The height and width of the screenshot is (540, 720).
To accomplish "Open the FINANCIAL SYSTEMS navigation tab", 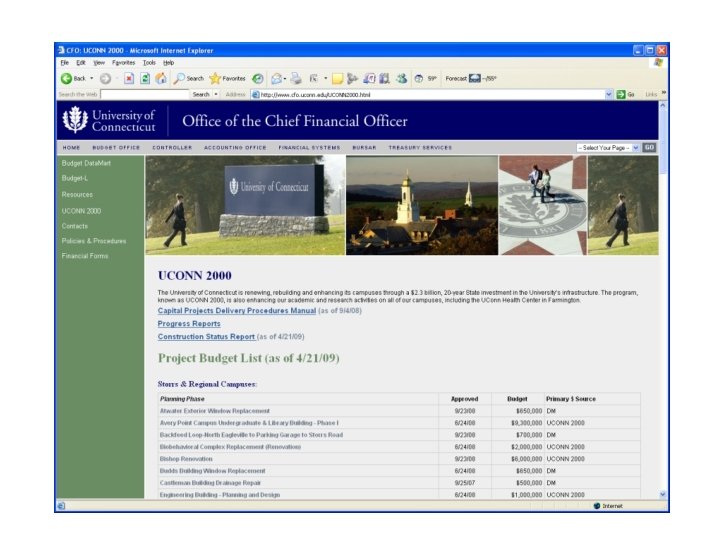I will (309, 148).
